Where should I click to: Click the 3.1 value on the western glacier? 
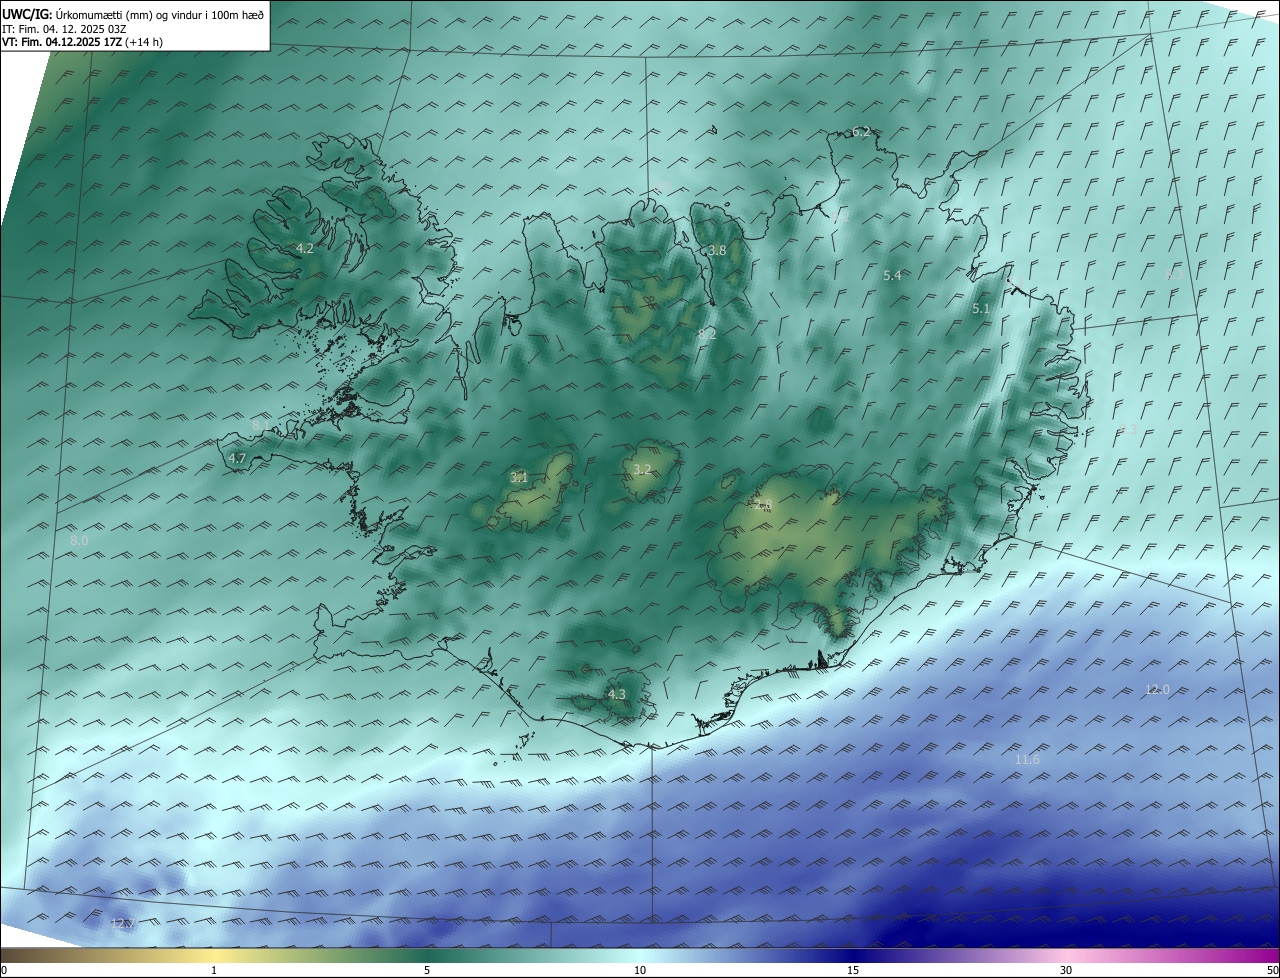519,477
